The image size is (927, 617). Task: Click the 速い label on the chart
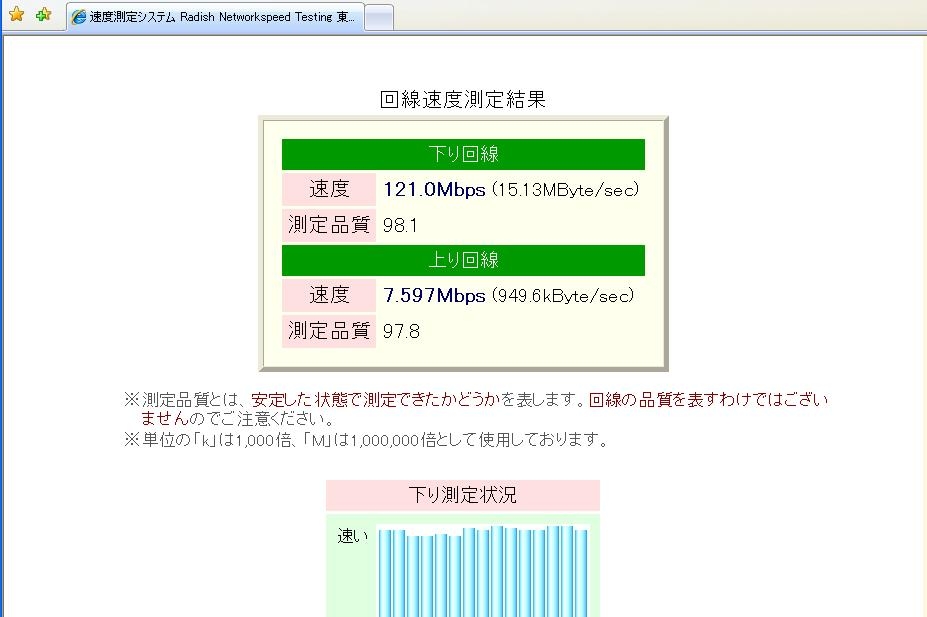tap(352, 536)
